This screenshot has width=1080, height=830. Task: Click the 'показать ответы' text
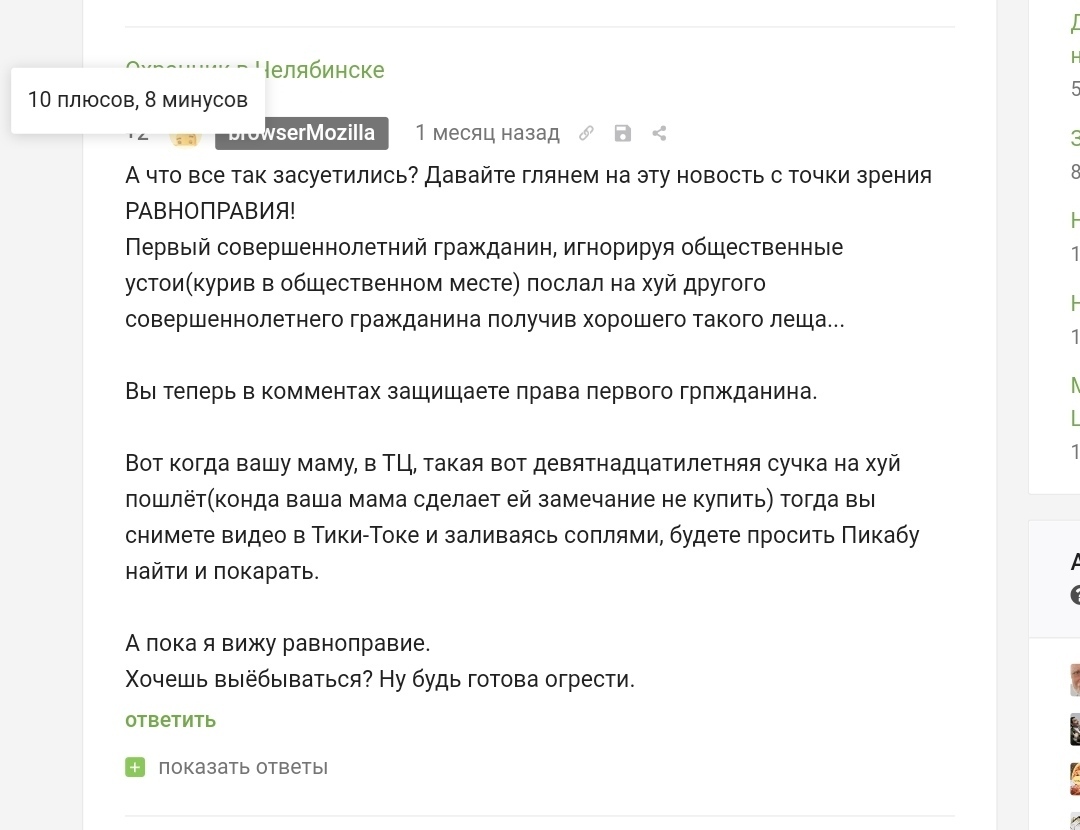243,767
